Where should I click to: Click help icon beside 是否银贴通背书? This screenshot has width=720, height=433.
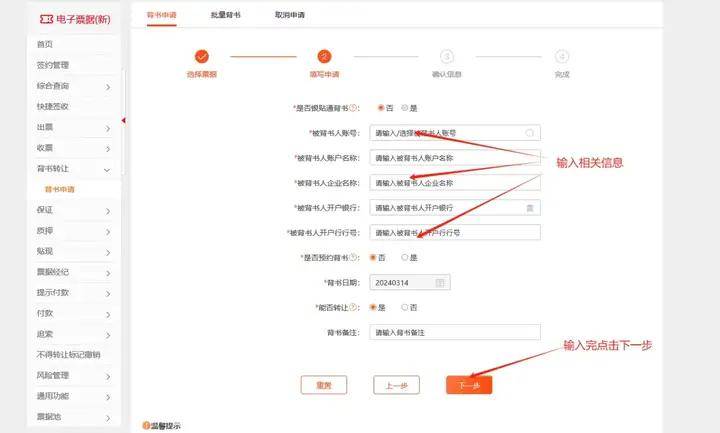click(x=354, y=107)
